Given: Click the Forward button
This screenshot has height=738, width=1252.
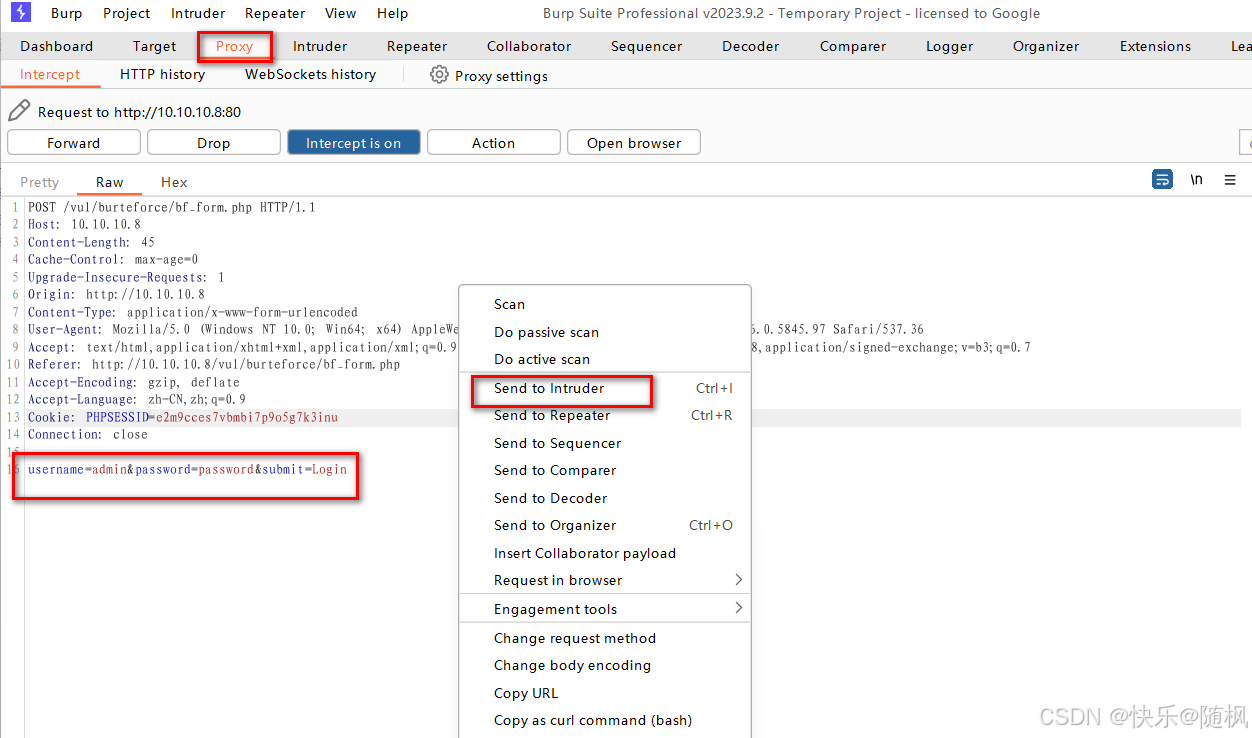Looking at the screenshot, I should pos(74,143).
